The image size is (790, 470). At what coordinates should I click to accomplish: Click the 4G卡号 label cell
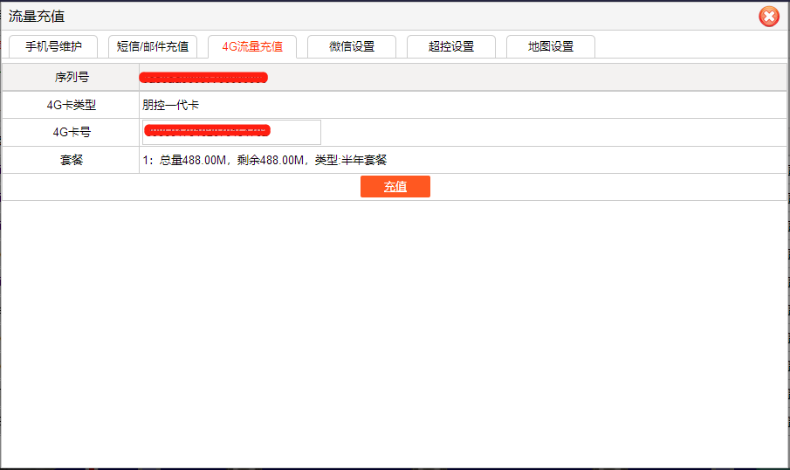coord(71,132)
